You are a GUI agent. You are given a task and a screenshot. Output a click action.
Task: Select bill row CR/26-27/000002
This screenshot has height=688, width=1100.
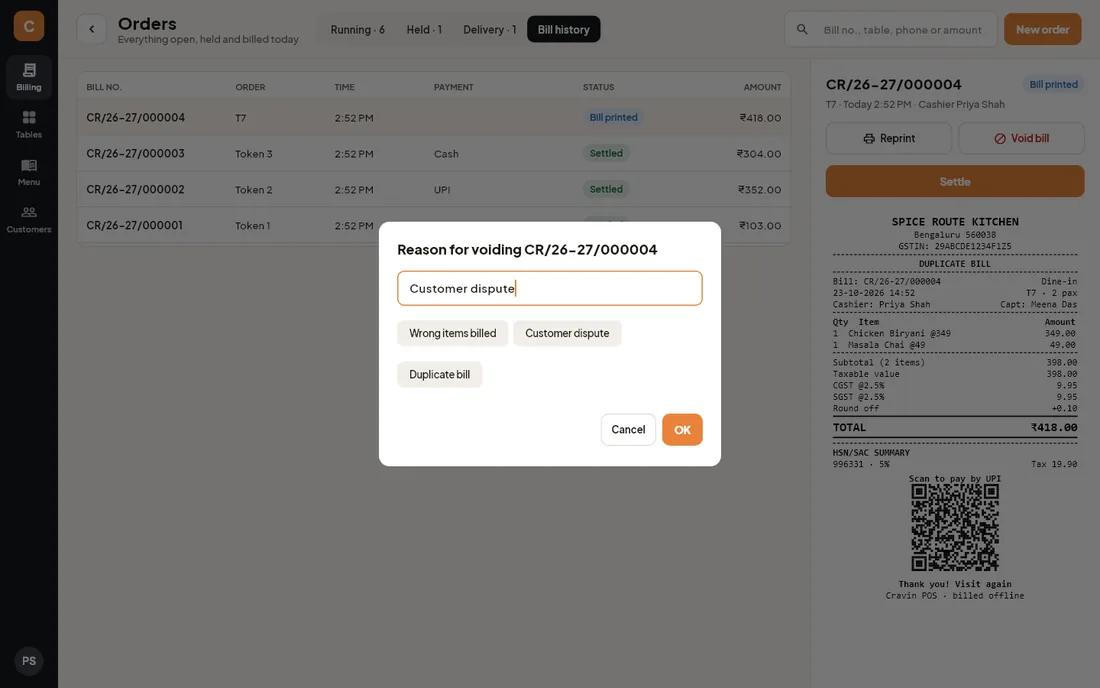[434, 189]
